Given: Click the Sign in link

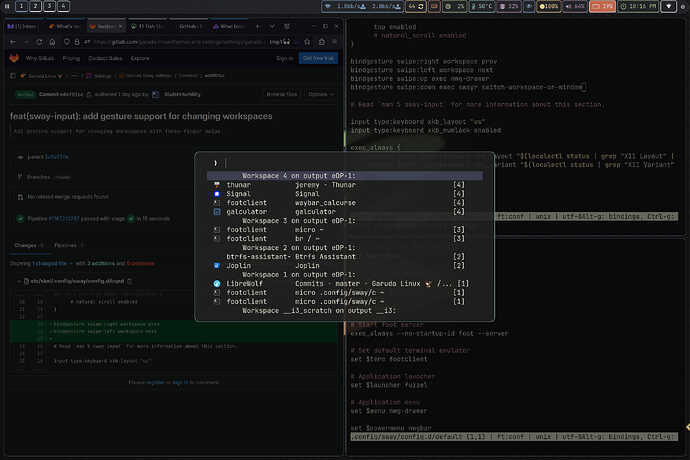Looking at the screenshot, I should [285, 58].
